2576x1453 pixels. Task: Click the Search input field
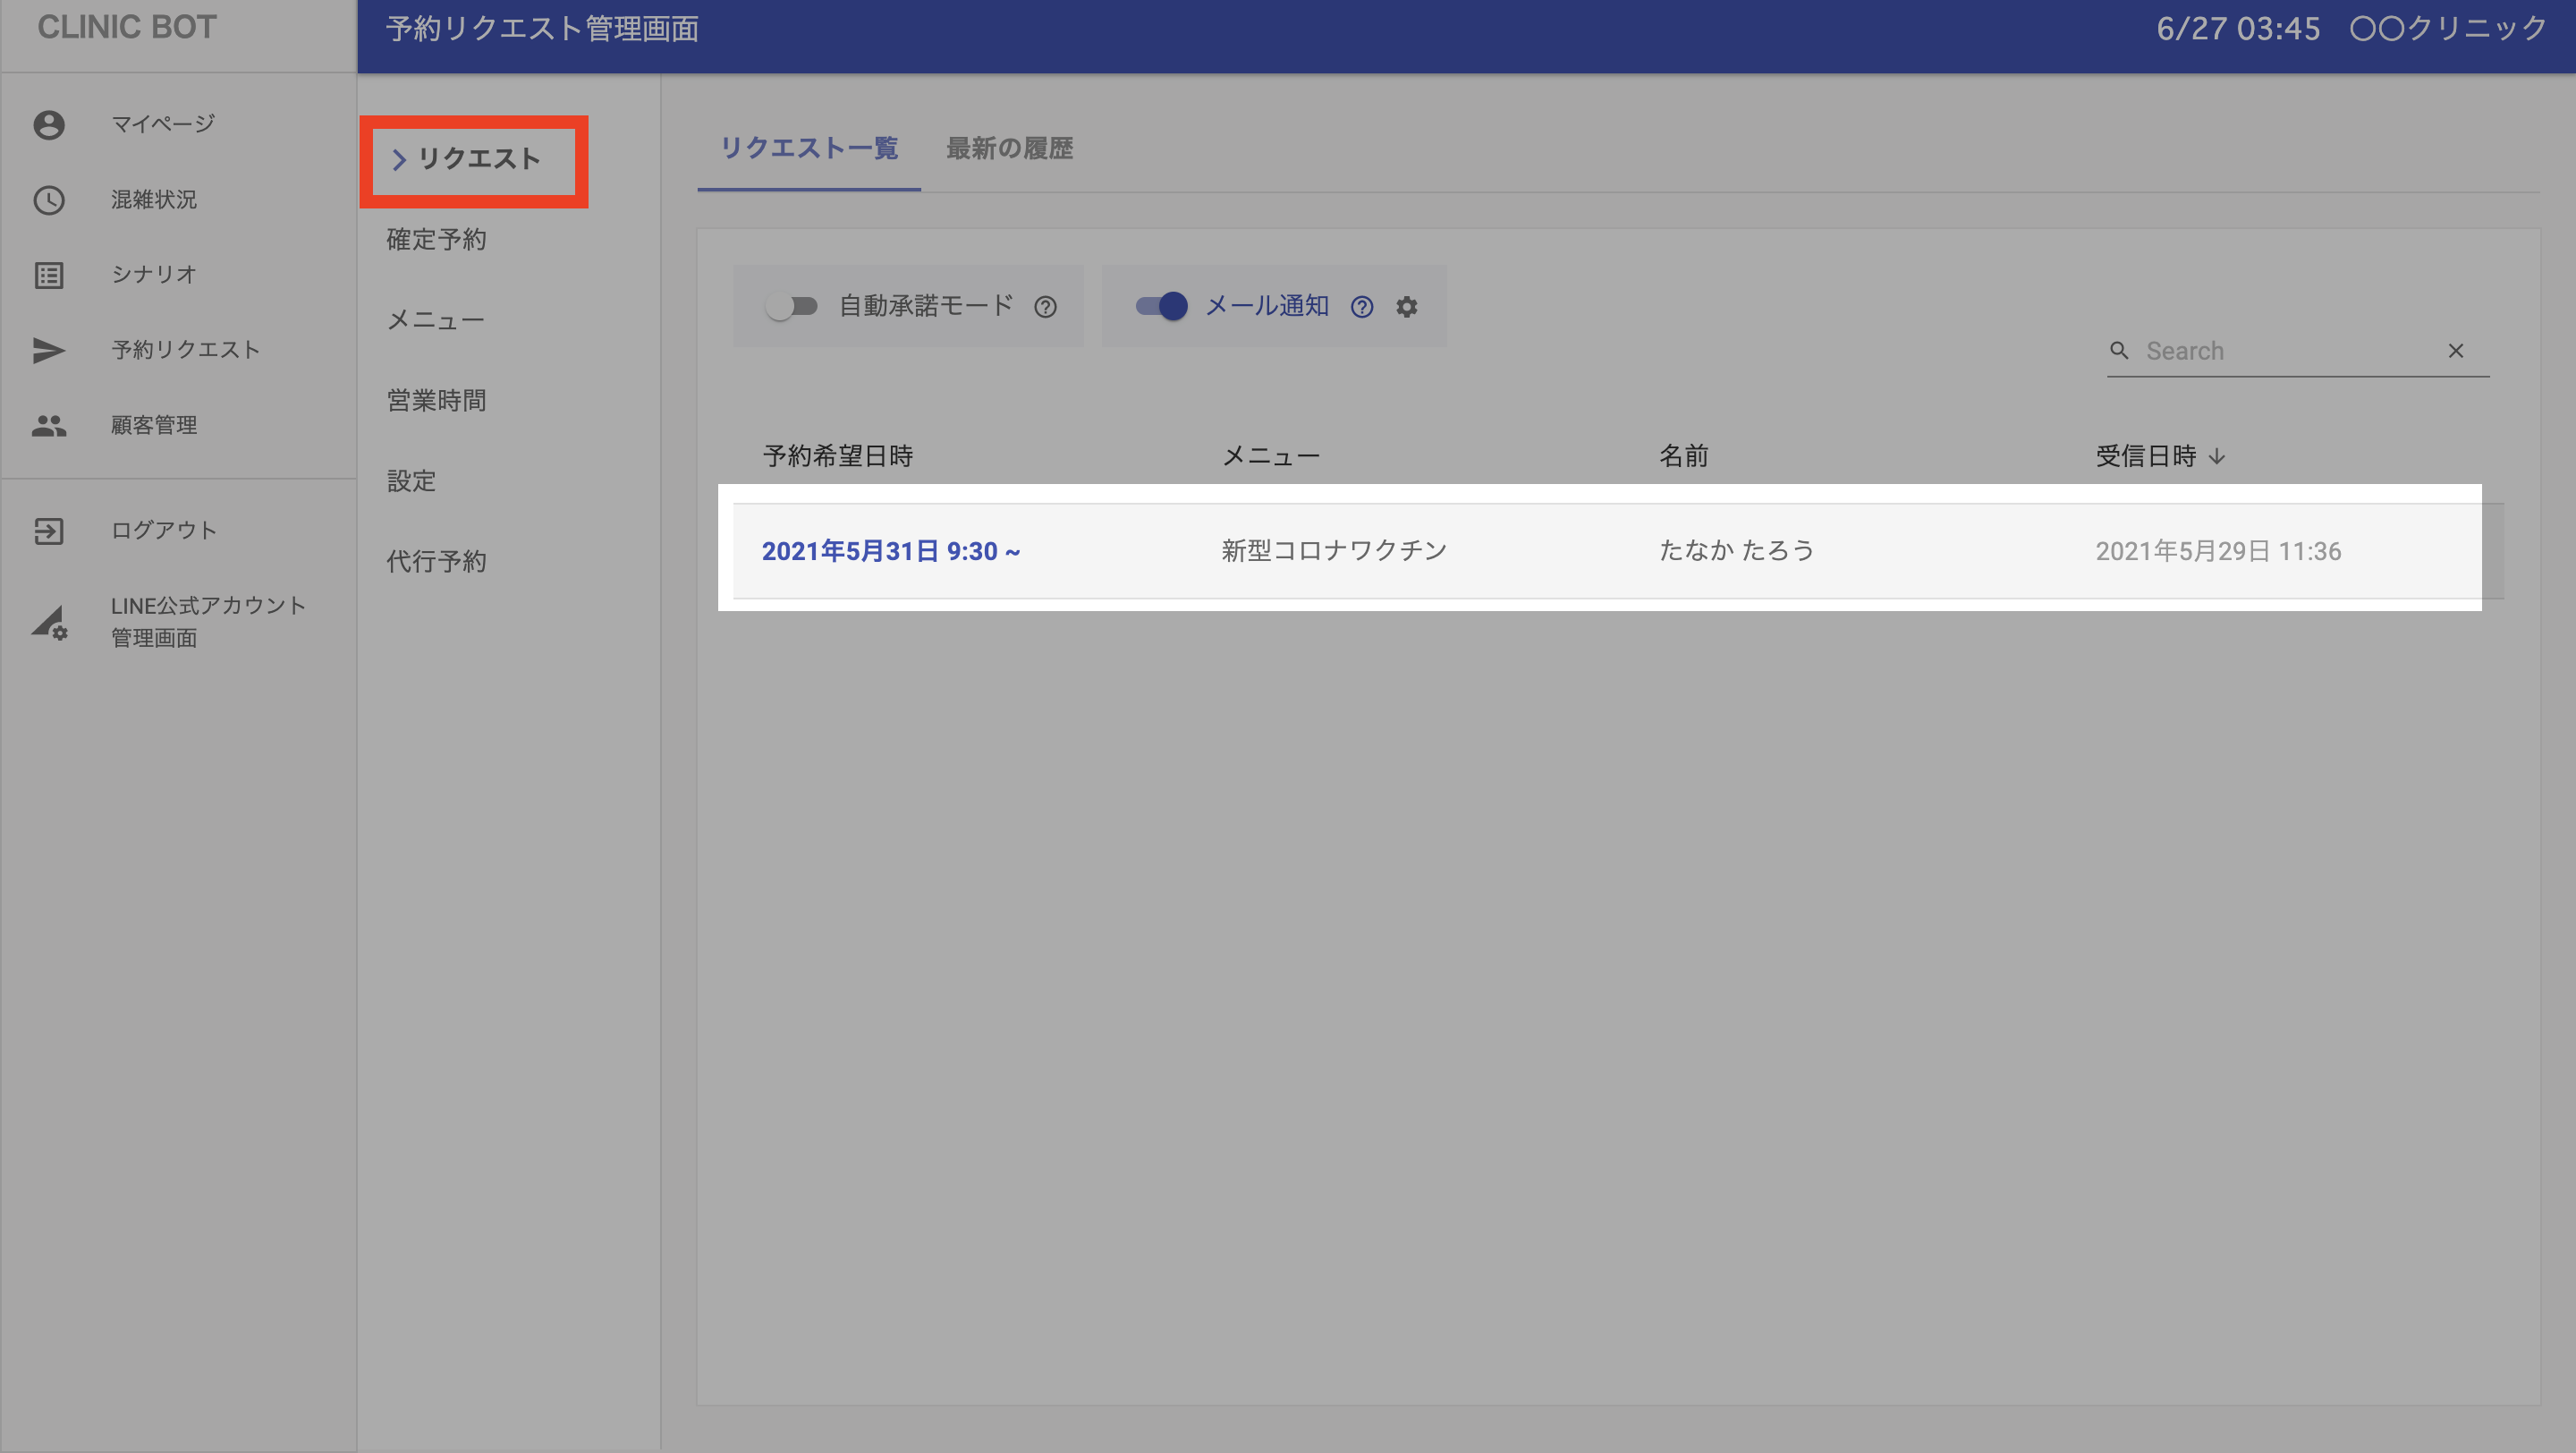pyautogui.click(x=2285, y=351)
